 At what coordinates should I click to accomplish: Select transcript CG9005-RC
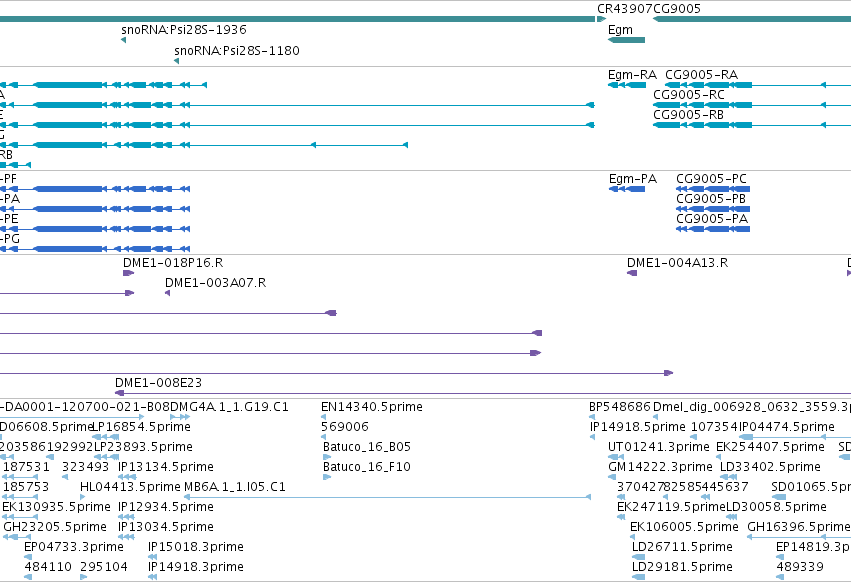pos(752,105)
